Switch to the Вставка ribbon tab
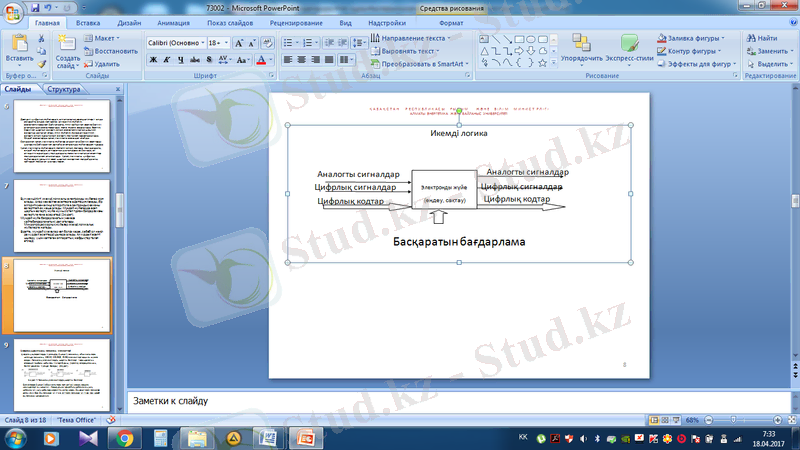The width and height of the screenshot is (800, 450). [x=87, y=21]
